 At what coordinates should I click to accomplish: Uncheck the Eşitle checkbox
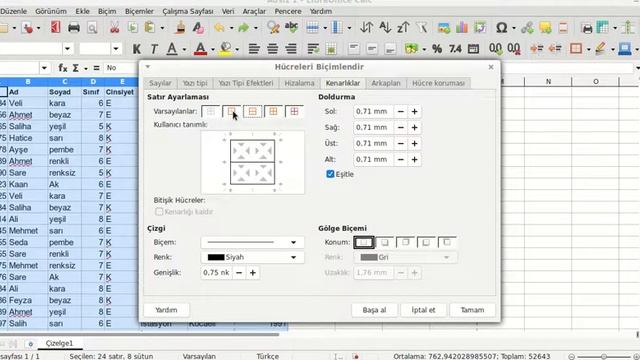pos(330,174)
